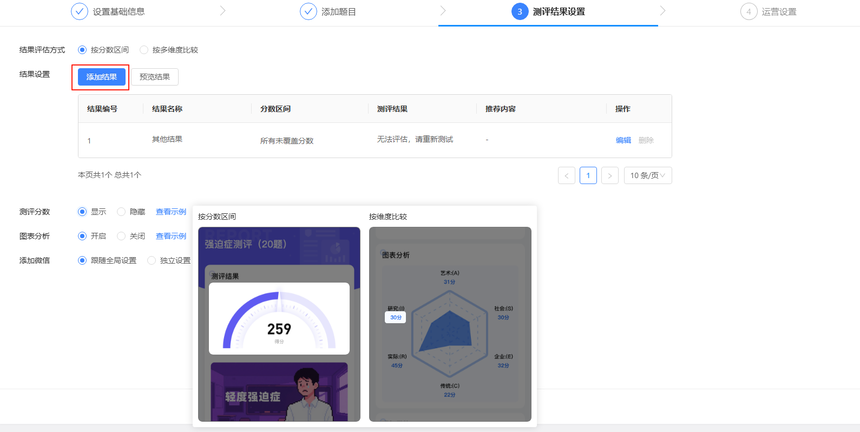Select page 1 in pagination
This screenshot has width=860, height=432.
pyautogui.click(x=588, y=175)
